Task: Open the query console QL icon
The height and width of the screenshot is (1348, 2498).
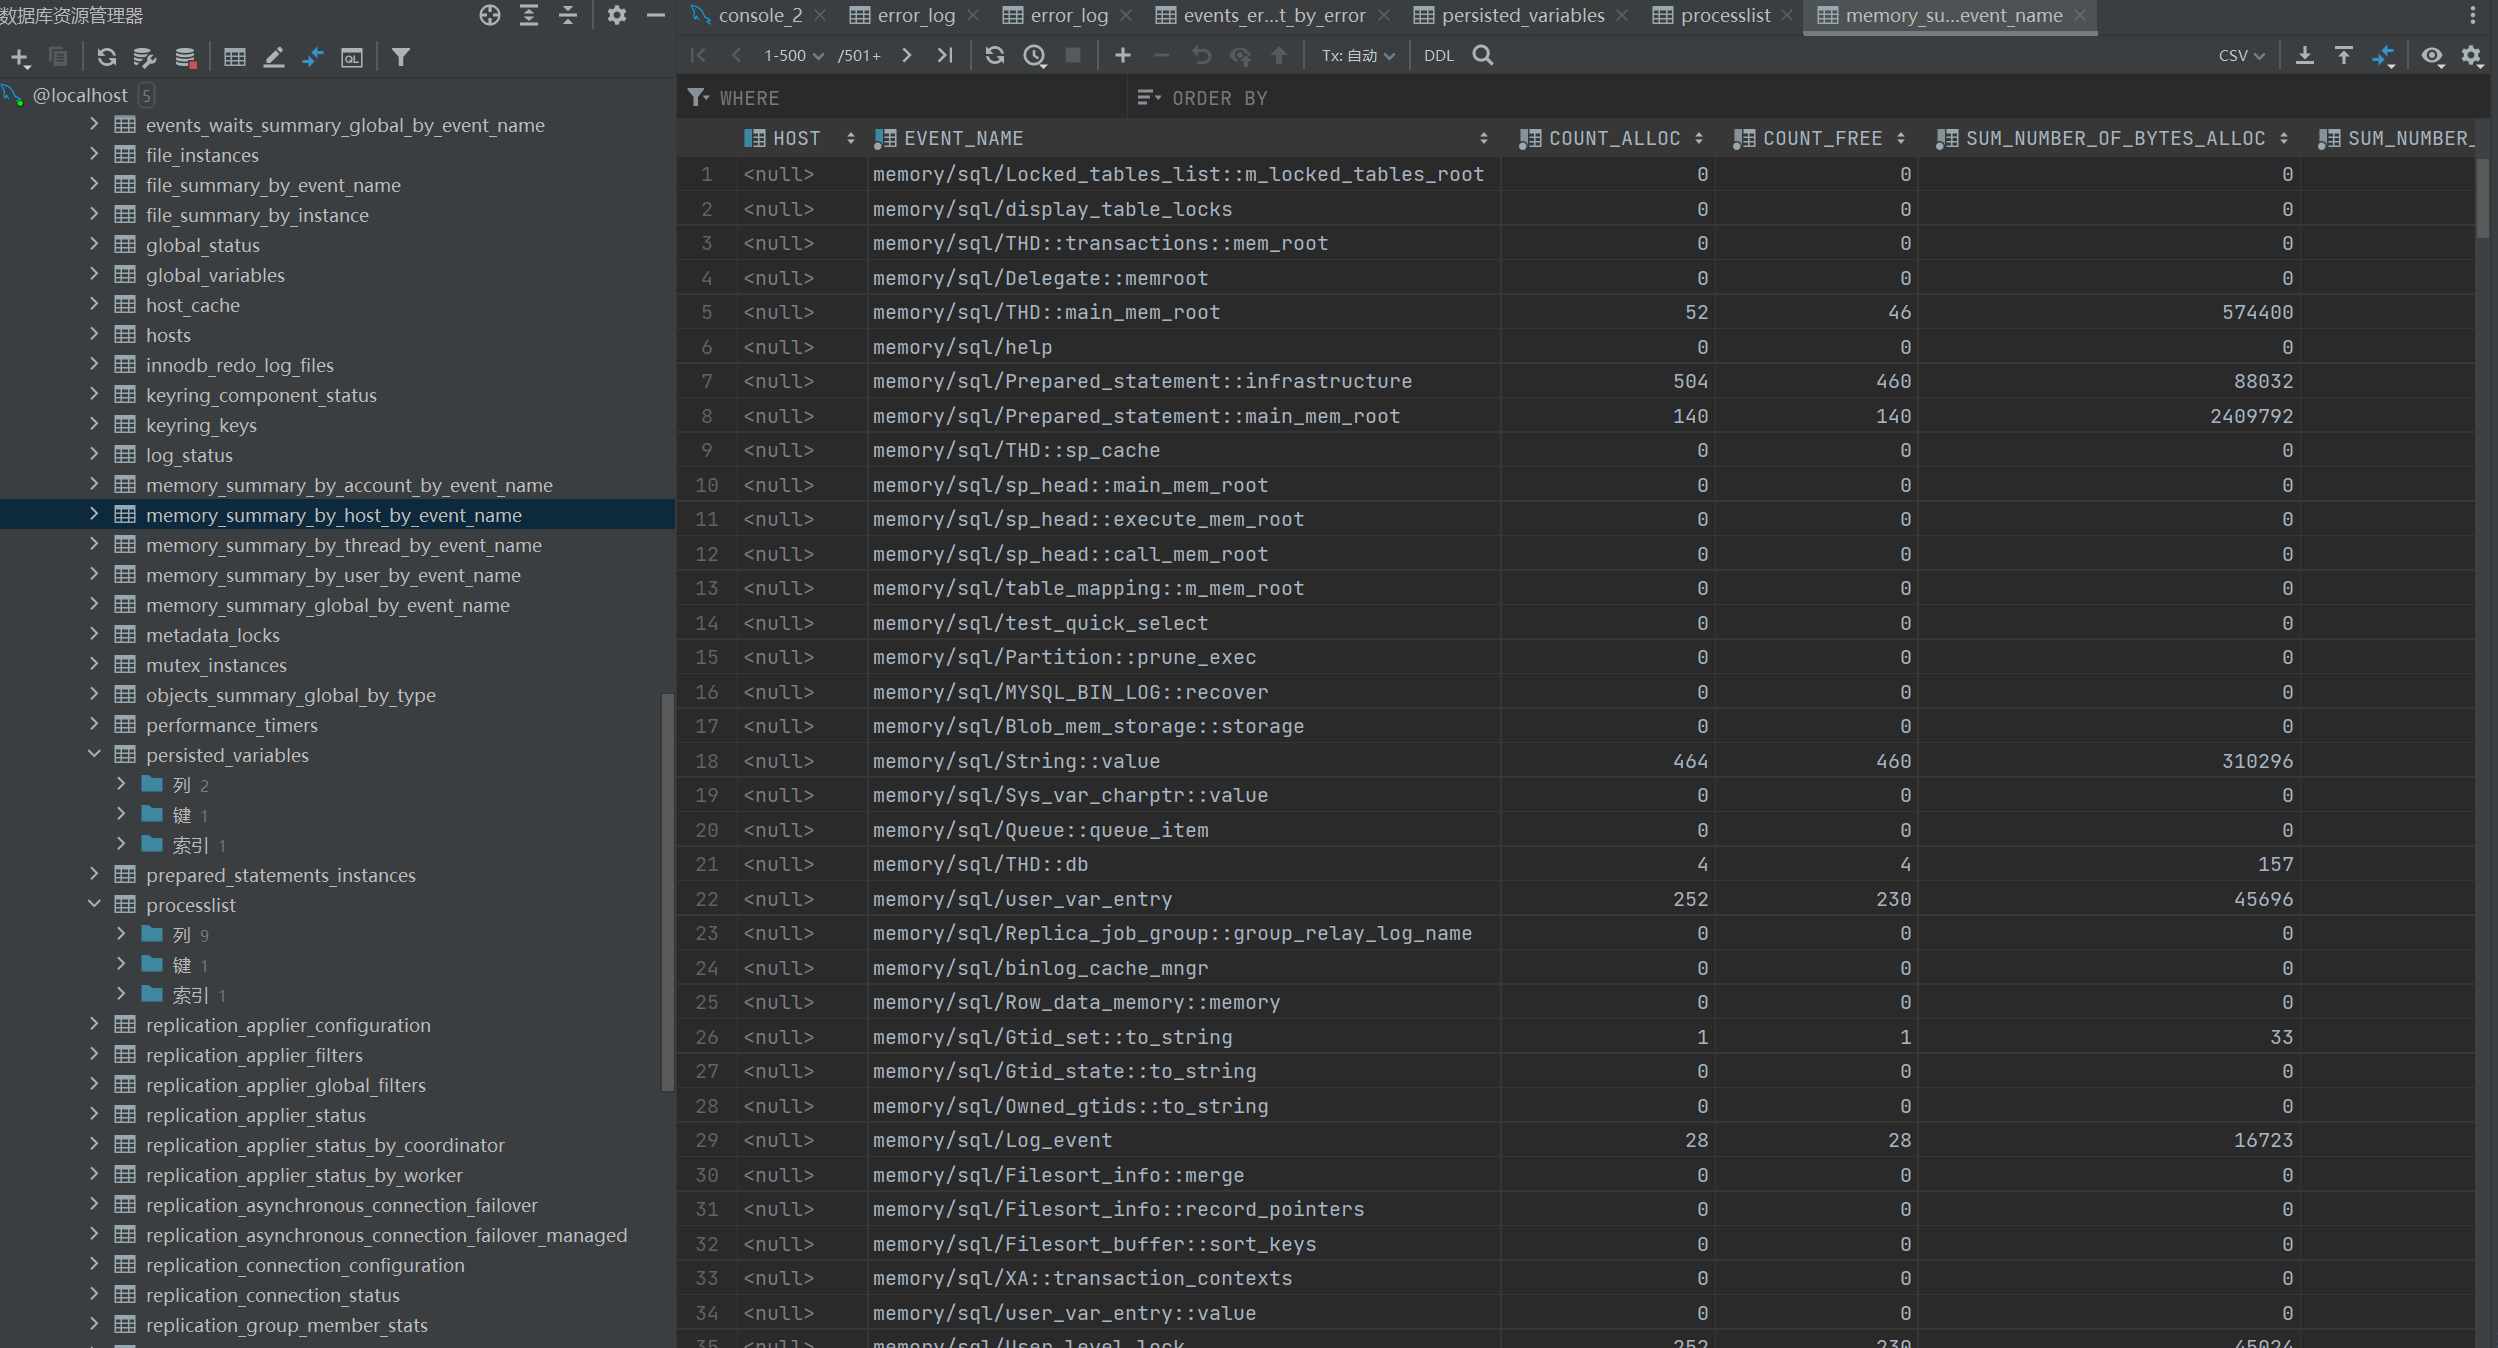Action: [x=351, y=57]
